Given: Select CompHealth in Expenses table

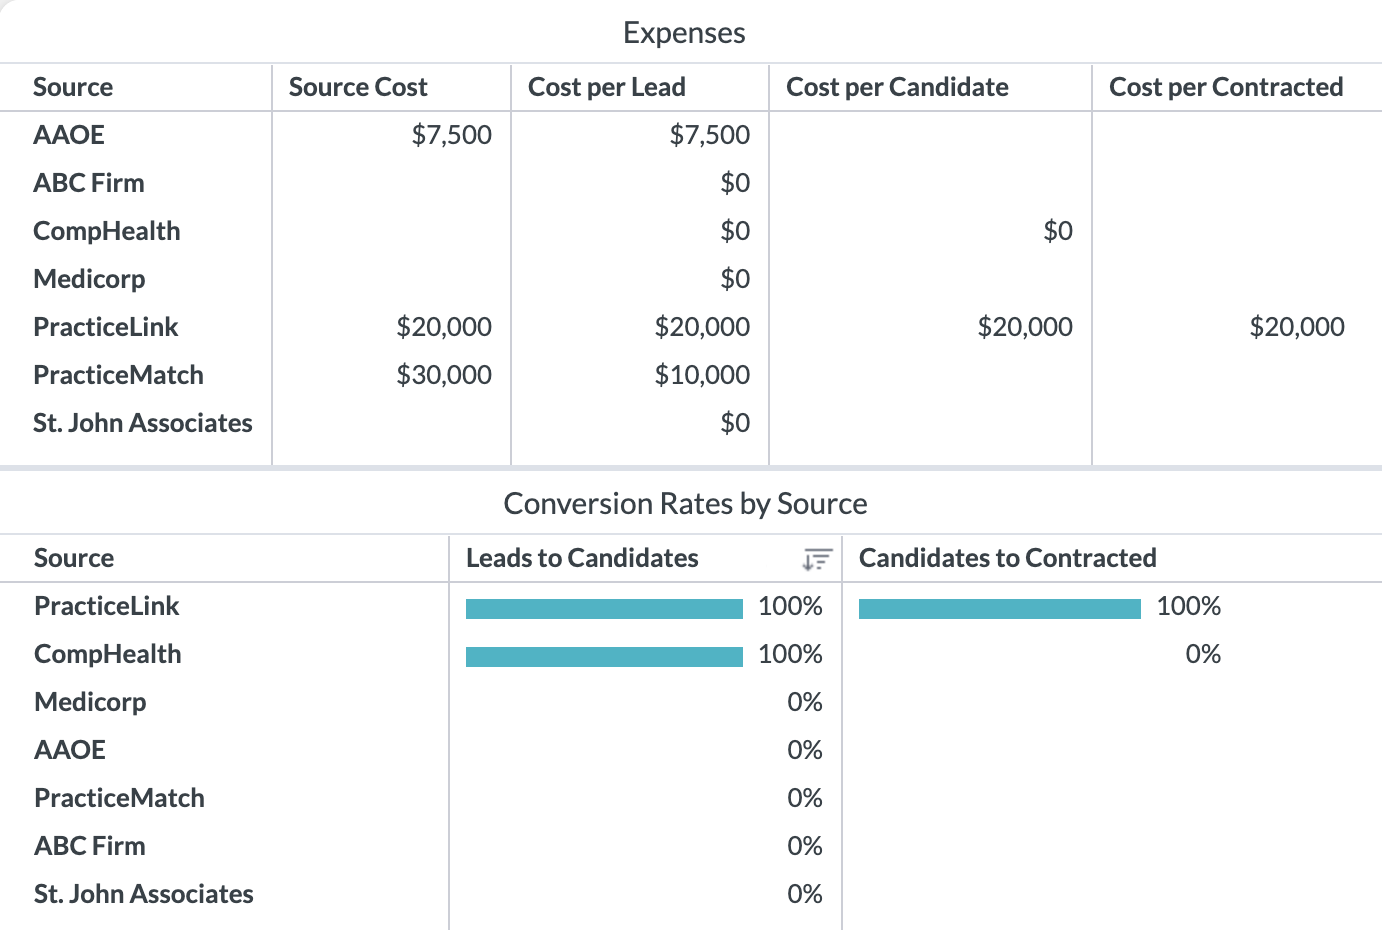Looking at the screenshot, I should [x=107, y=231].
